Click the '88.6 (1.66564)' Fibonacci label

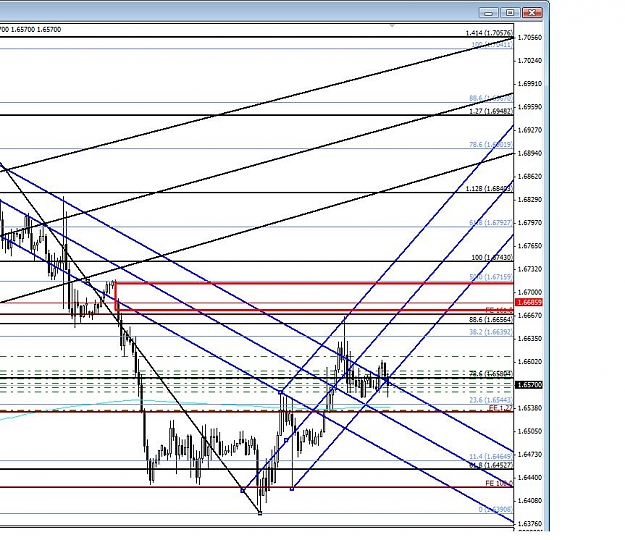click(x=491, y=320)
